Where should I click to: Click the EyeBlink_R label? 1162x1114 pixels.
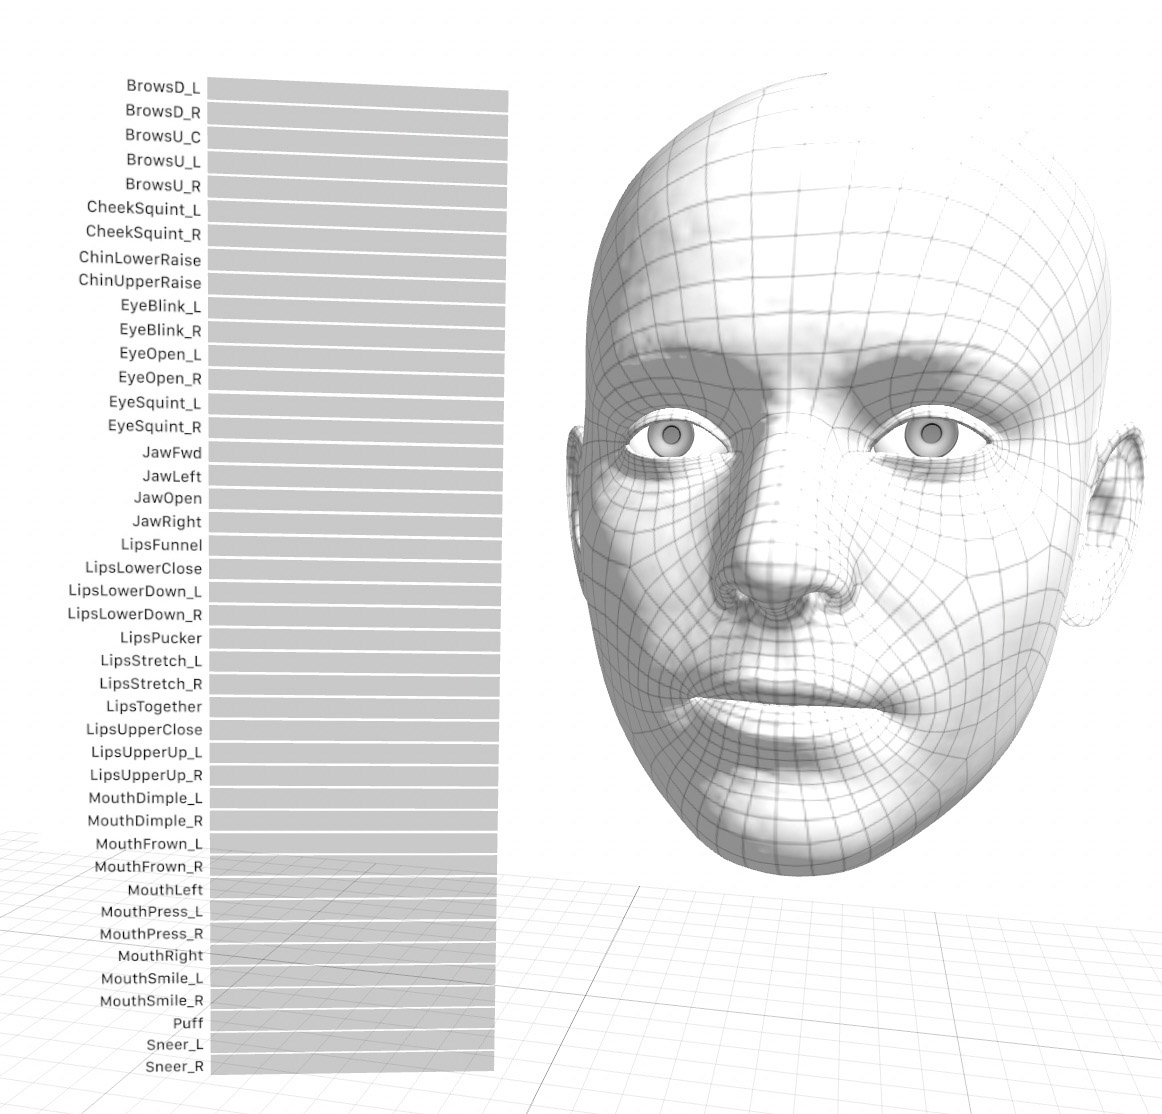pyautogui.click(x=161, y=330)
